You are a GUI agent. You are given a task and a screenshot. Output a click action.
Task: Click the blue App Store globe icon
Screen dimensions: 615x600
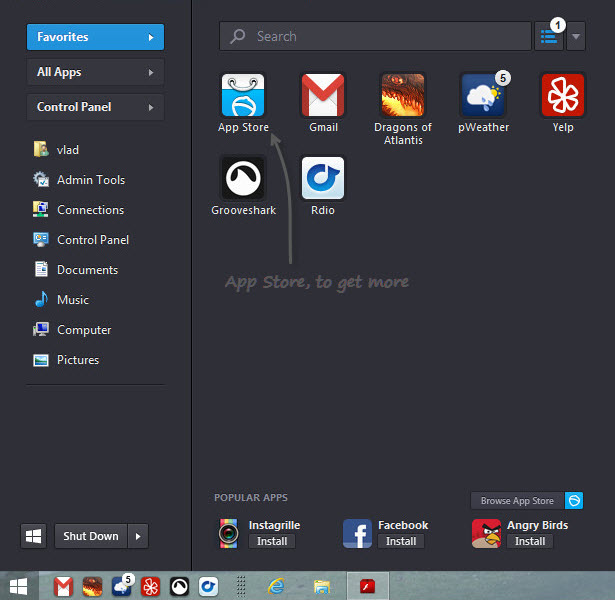pos(574,501)
